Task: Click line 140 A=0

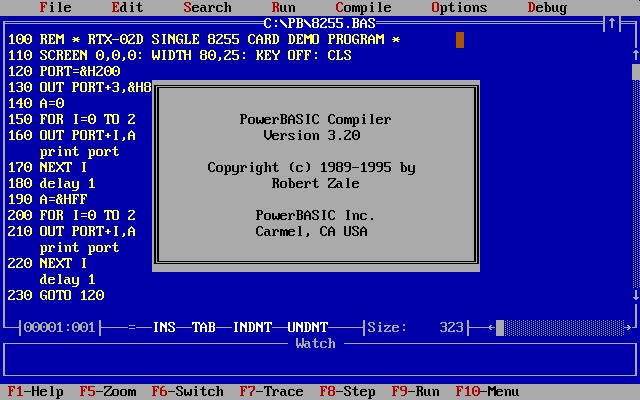Action: pos(36,103)
